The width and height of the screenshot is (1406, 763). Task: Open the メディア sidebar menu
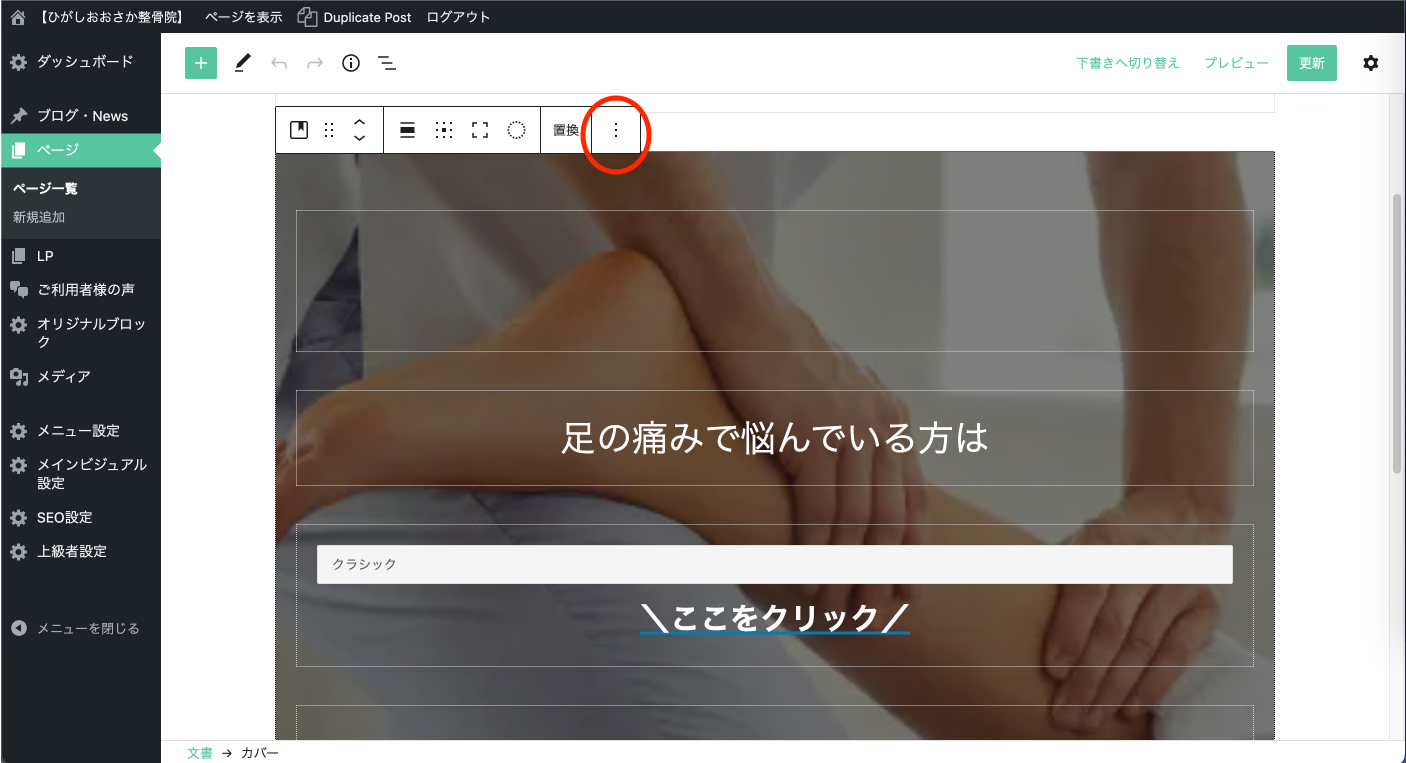[63, 377]
